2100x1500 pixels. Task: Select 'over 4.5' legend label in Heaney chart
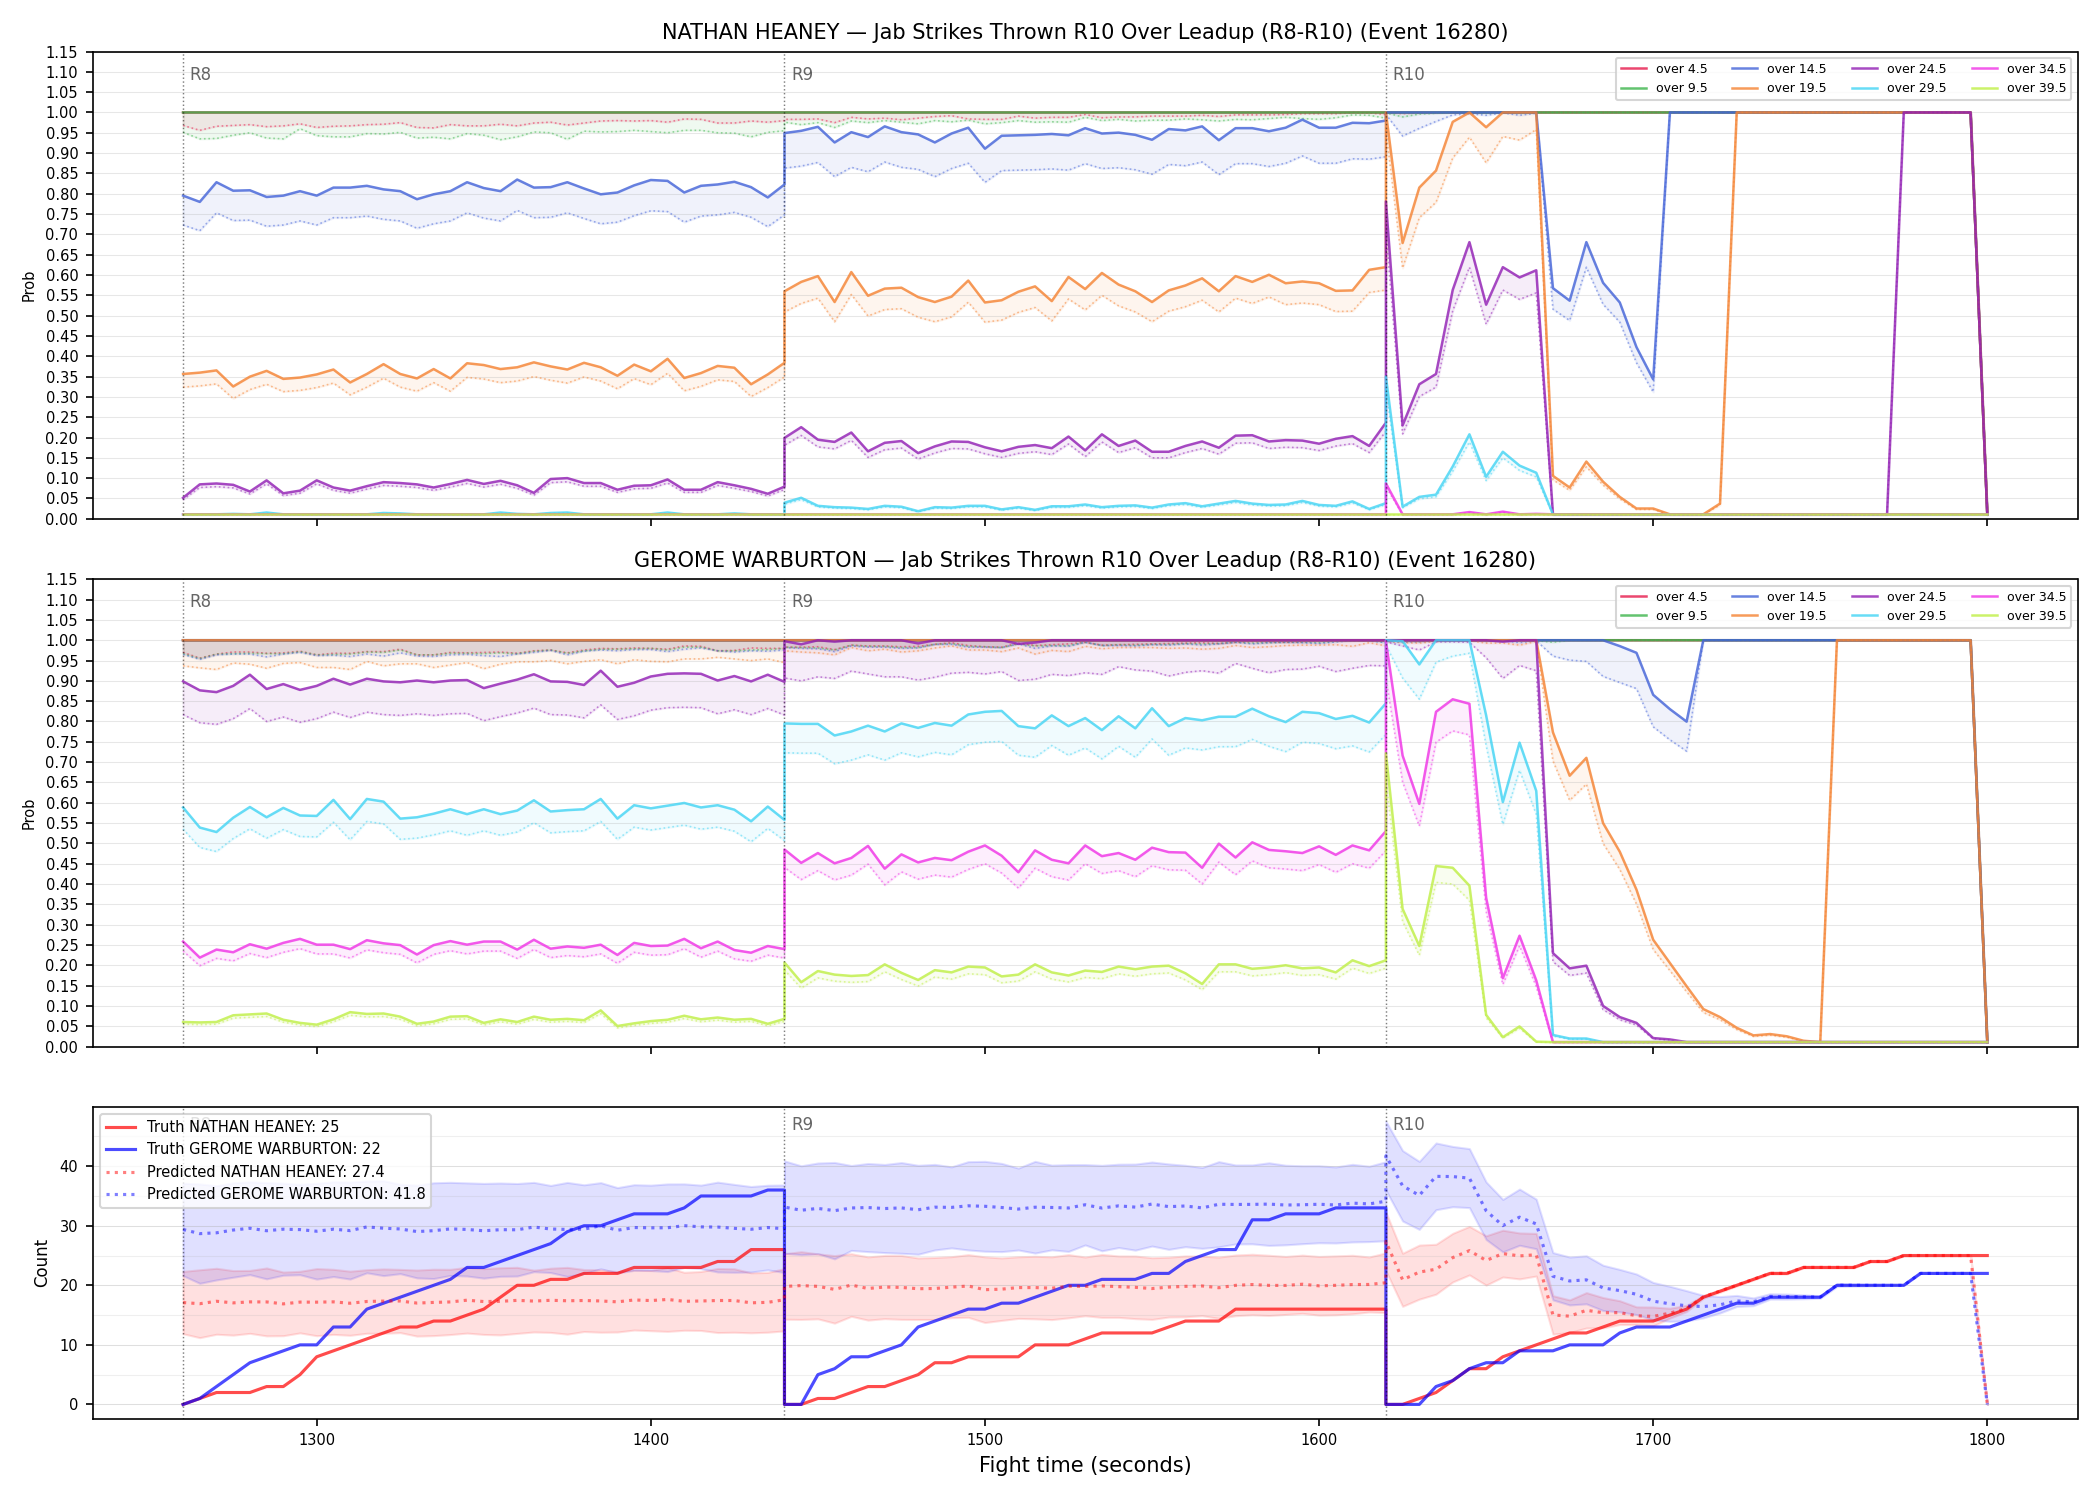(1682, 69)
